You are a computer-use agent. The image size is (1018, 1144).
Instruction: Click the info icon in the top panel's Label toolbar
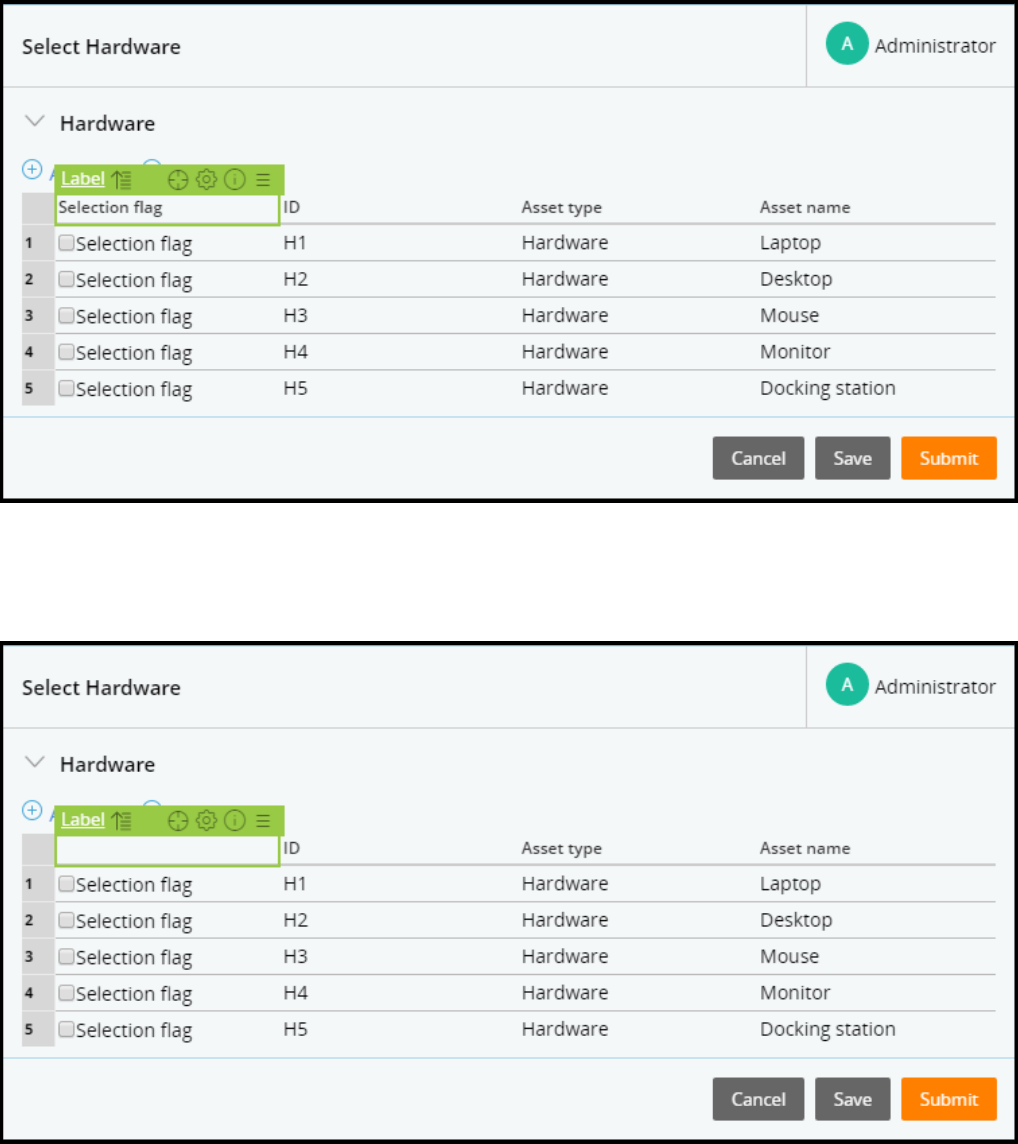(234, 180)
